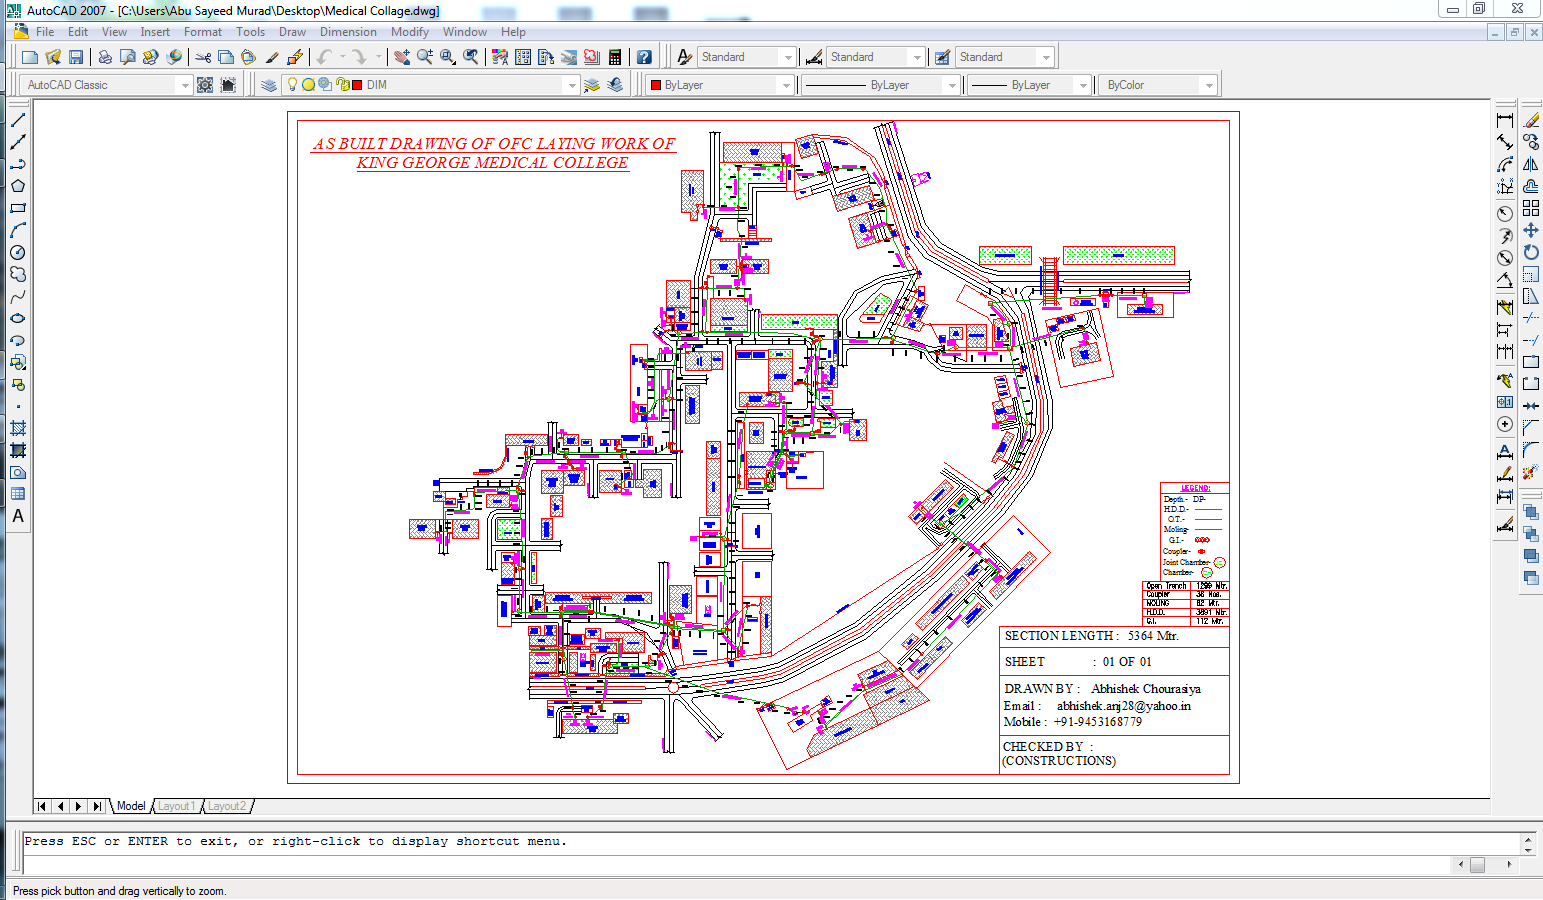This screenshot has width=1543, height=900.
Task: Select the Radius Dimension tool
Action: pos(1505,214)
